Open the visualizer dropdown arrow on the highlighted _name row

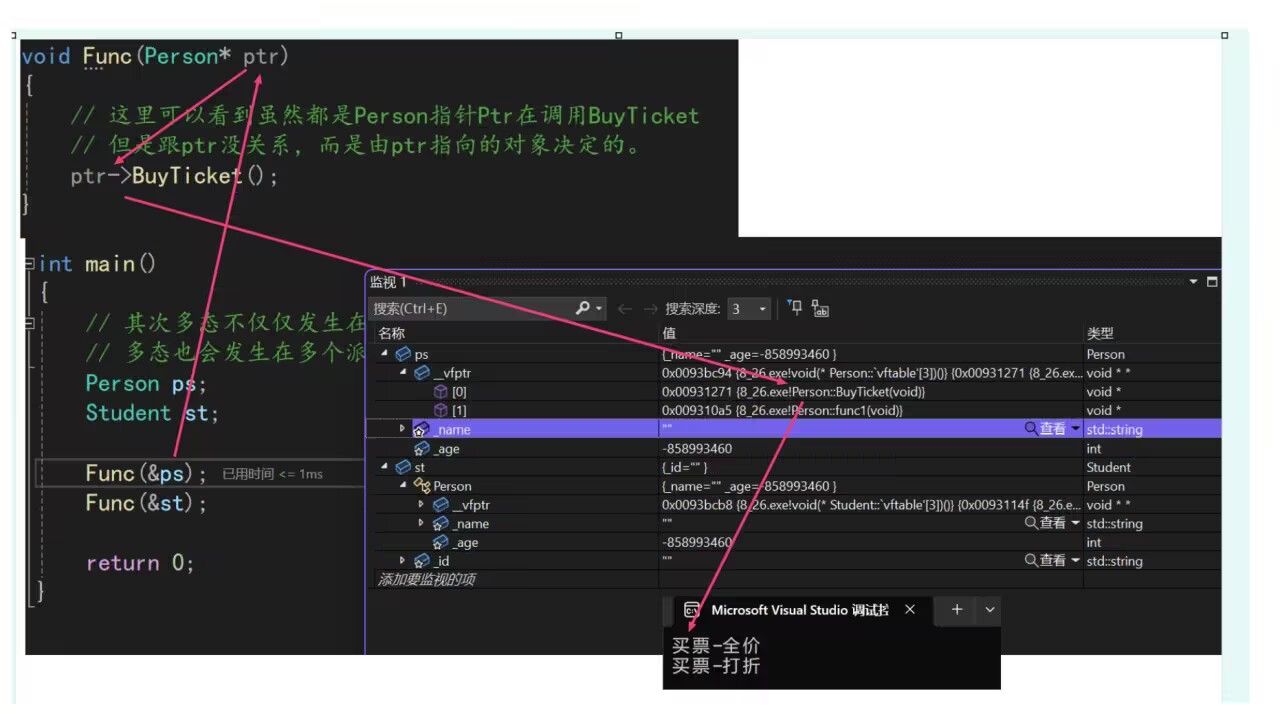(x=1075, y=429)
